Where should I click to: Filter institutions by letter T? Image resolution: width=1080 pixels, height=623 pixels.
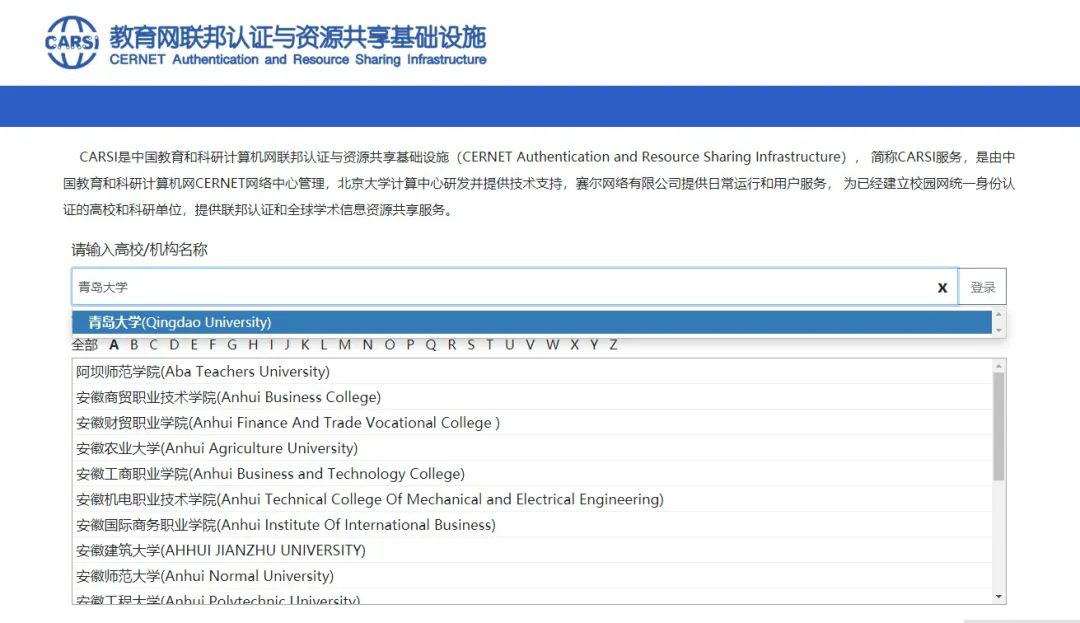tap(490, 344)
